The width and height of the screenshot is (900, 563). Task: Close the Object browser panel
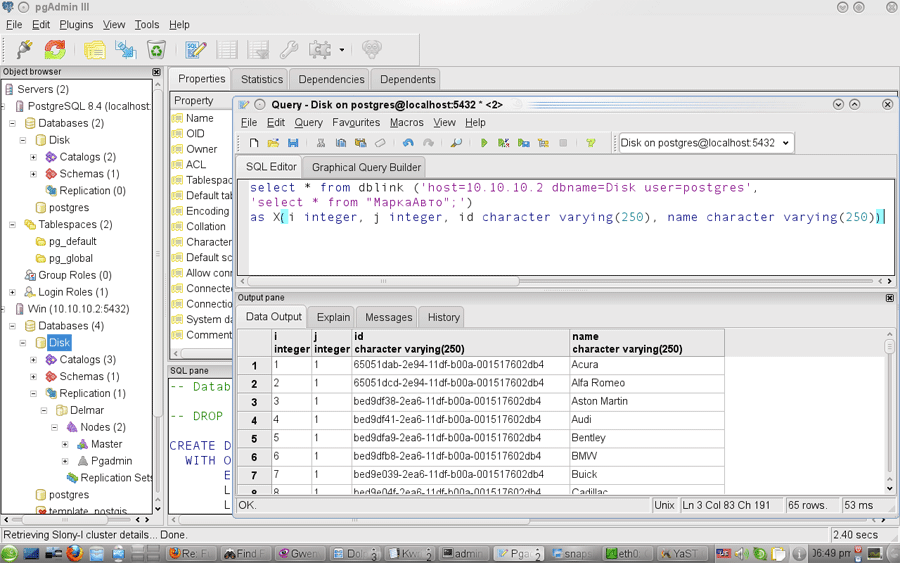(x=156, y=72)
